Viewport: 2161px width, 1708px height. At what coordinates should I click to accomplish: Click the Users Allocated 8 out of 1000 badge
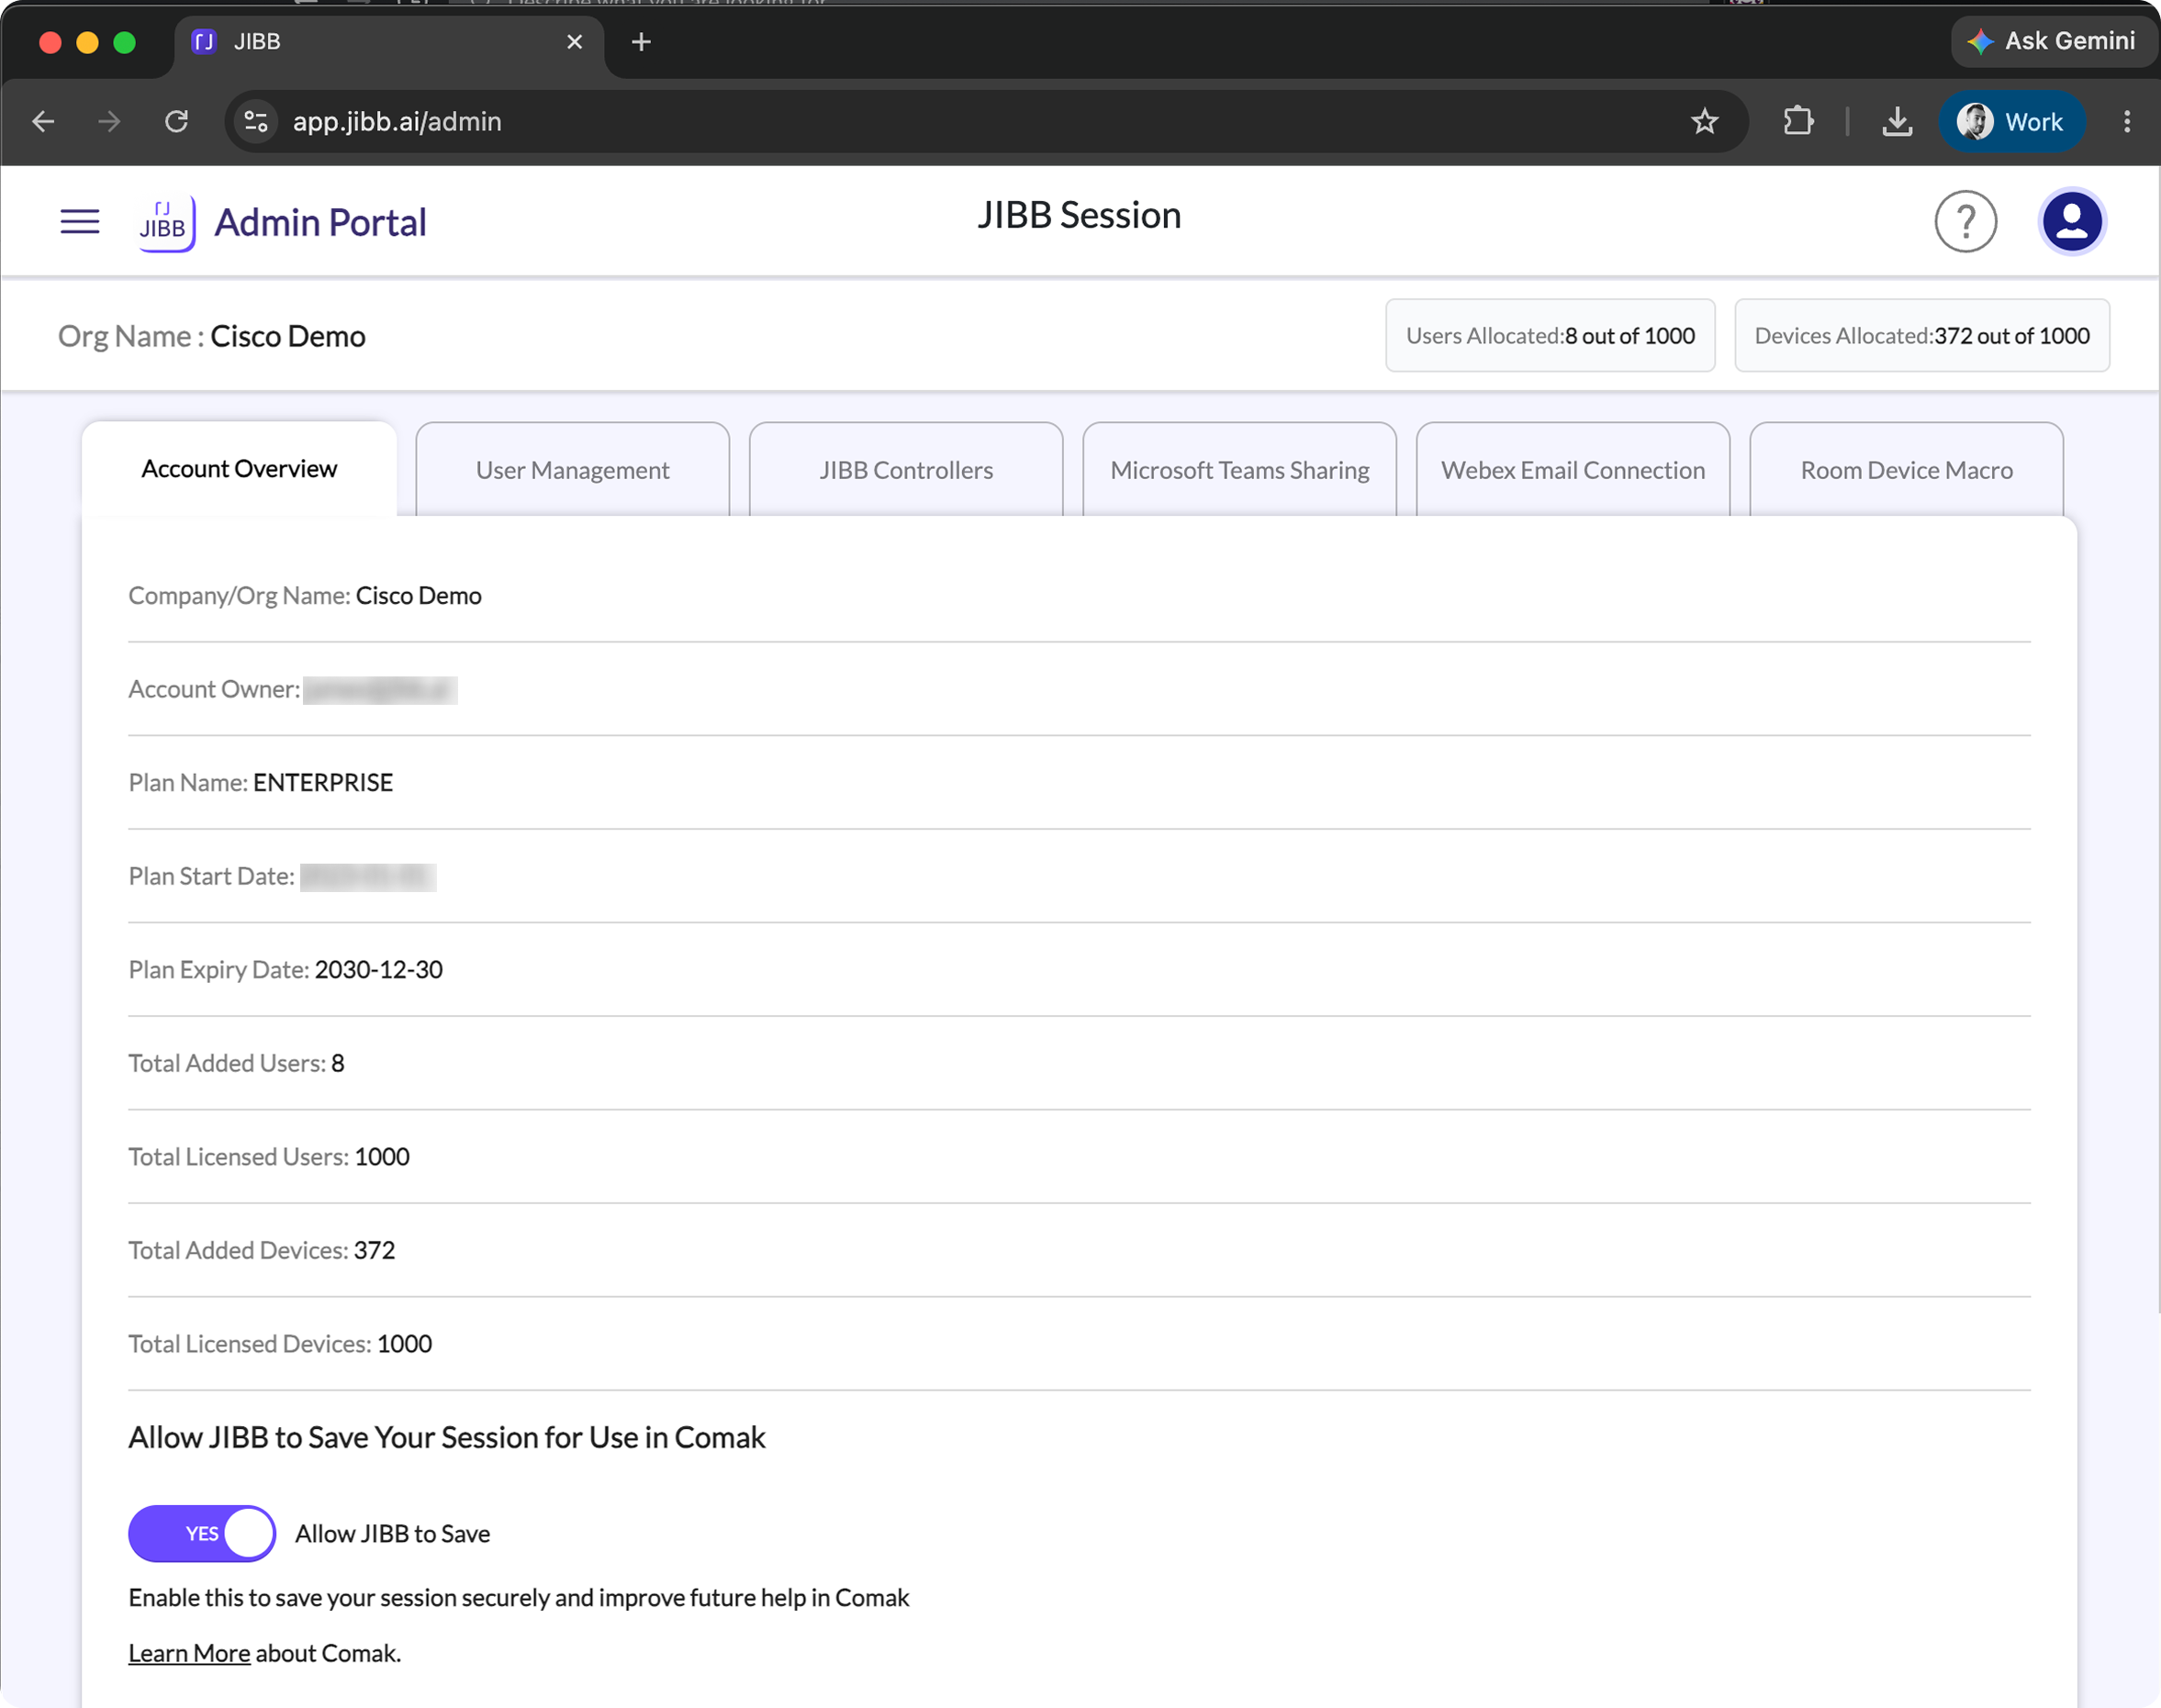[x=1550, y=336]
